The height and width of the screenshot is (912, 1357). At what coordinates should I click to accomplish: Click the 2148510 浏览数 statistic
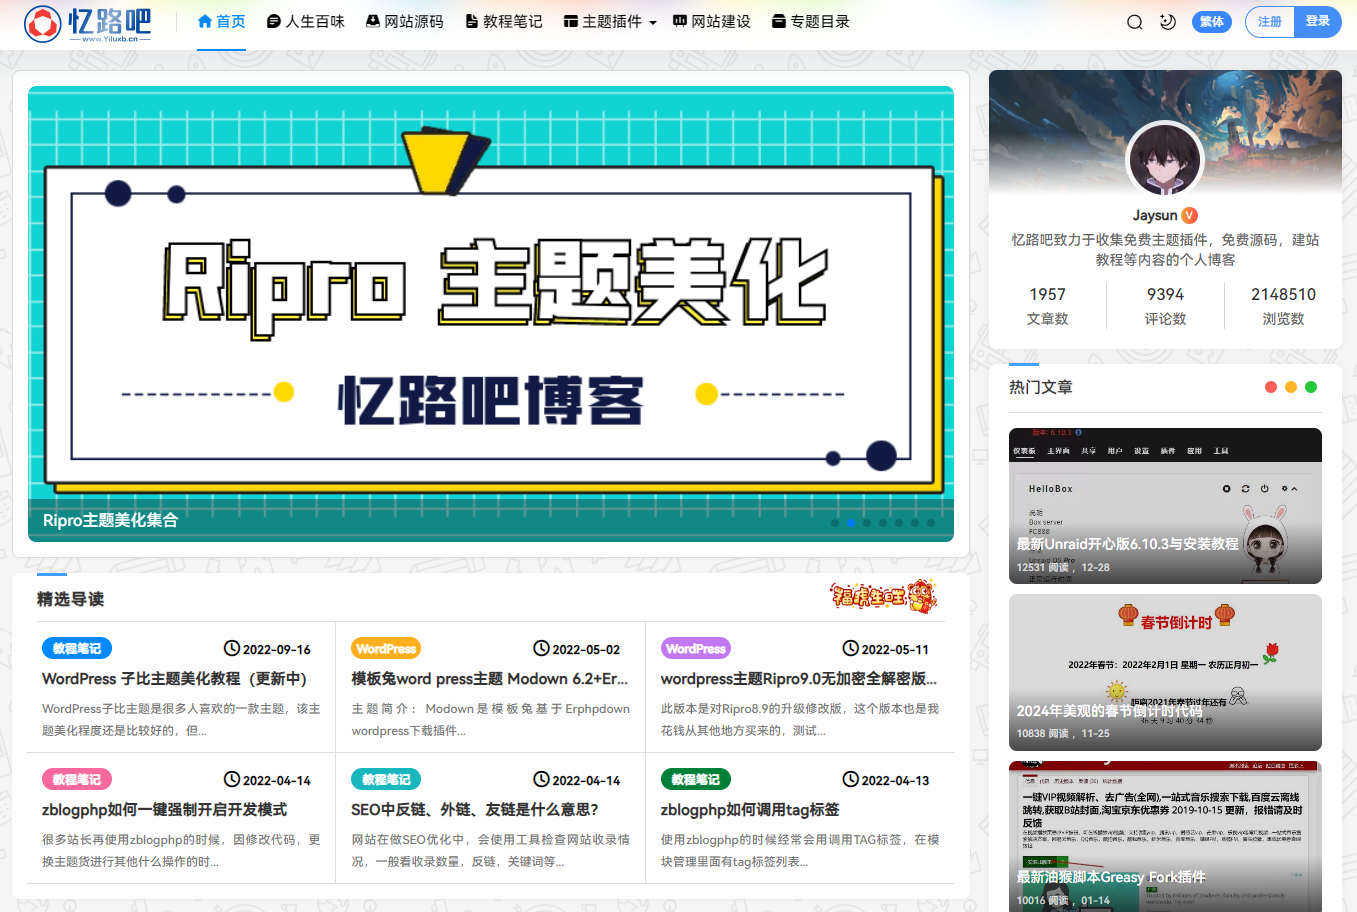click(1283, 306)
